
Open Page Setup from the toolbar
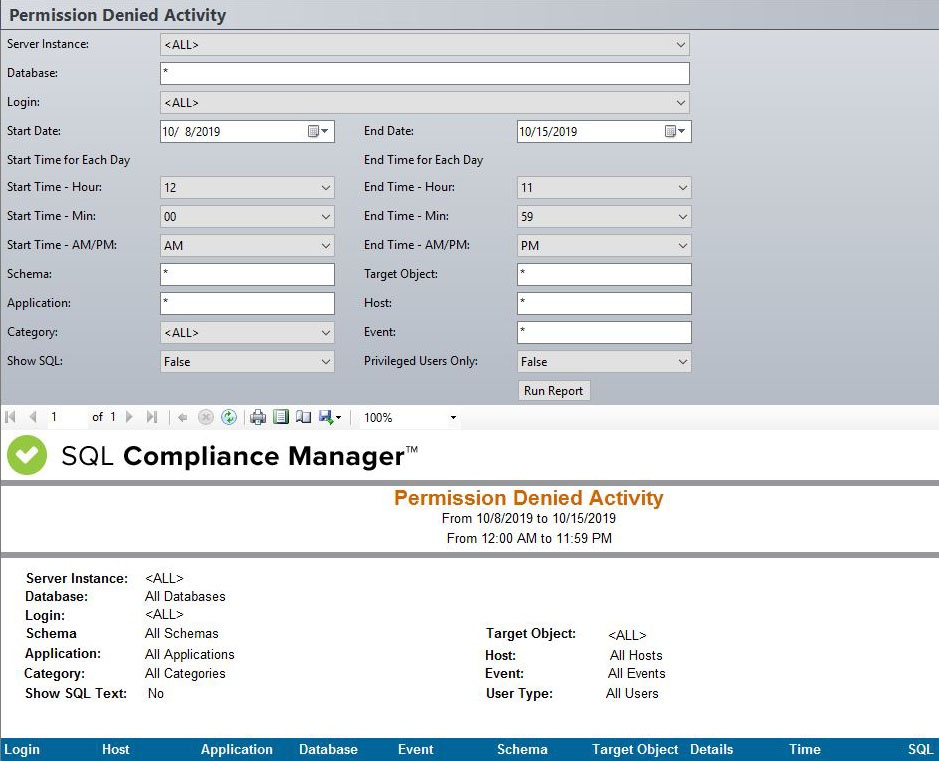[303, 417]
